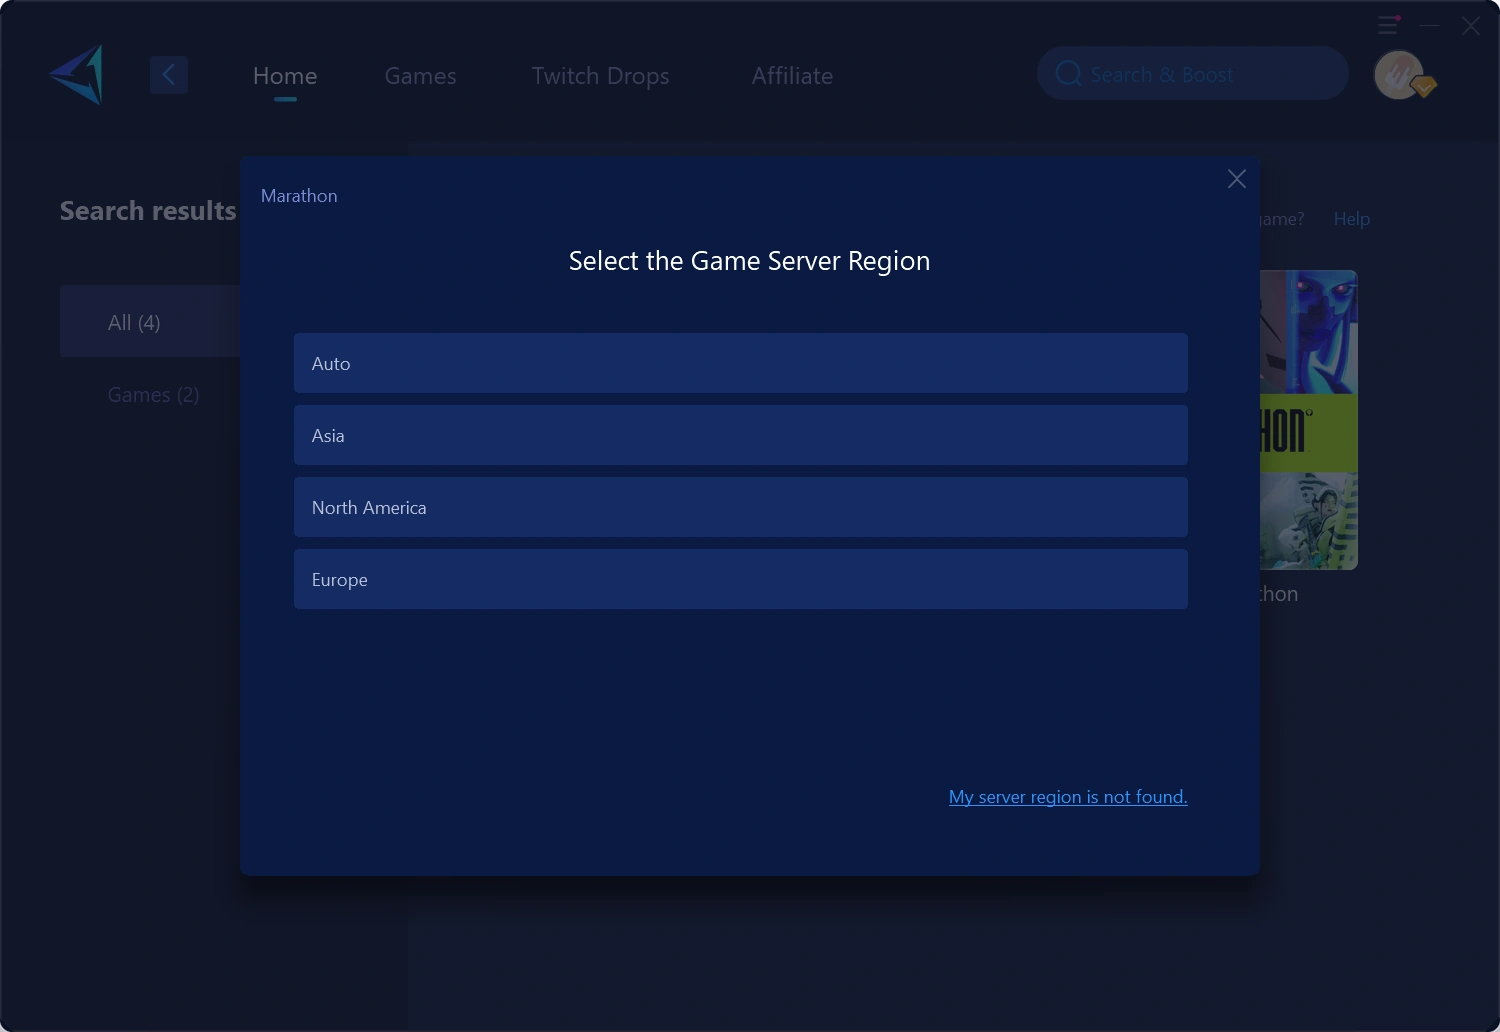
Task: Open the hamburger menu with notification dot
Action: tap(1388, 25)
